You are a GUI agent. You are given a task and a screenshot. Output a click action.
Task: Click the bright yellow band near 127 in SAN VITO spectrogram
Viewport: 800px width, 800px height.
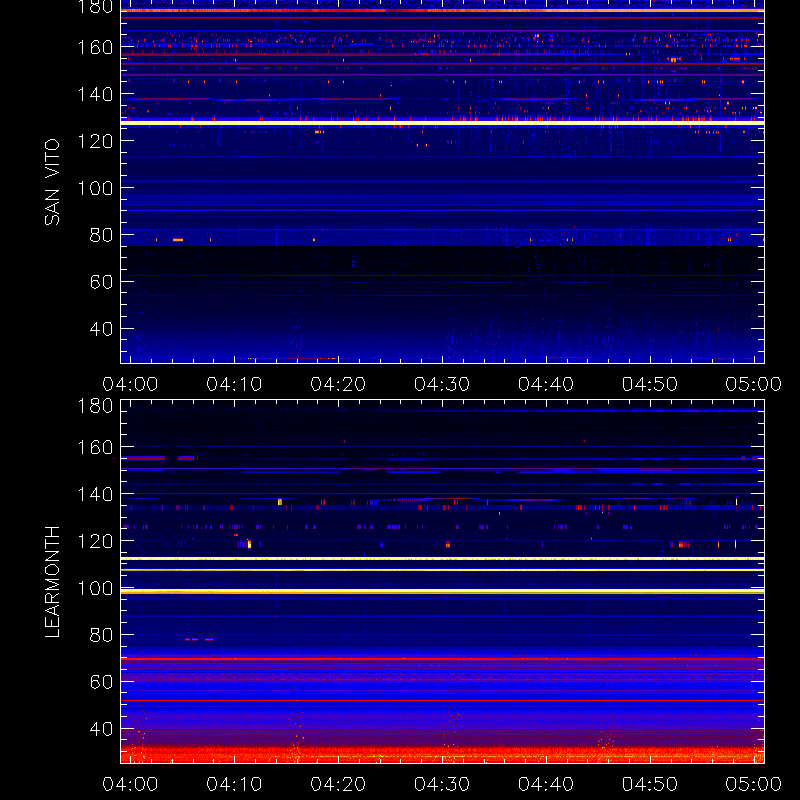point(442,123)
